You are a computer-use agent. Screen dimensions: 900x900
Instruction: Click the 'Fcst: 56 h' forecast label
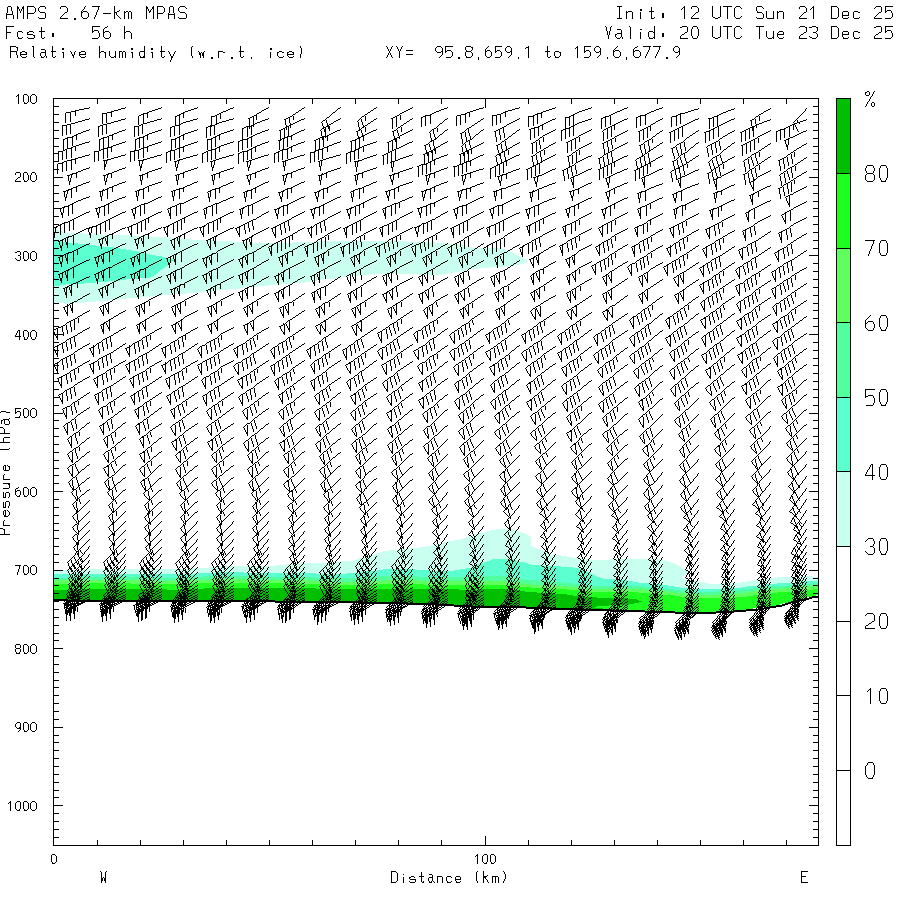point(69,33)
